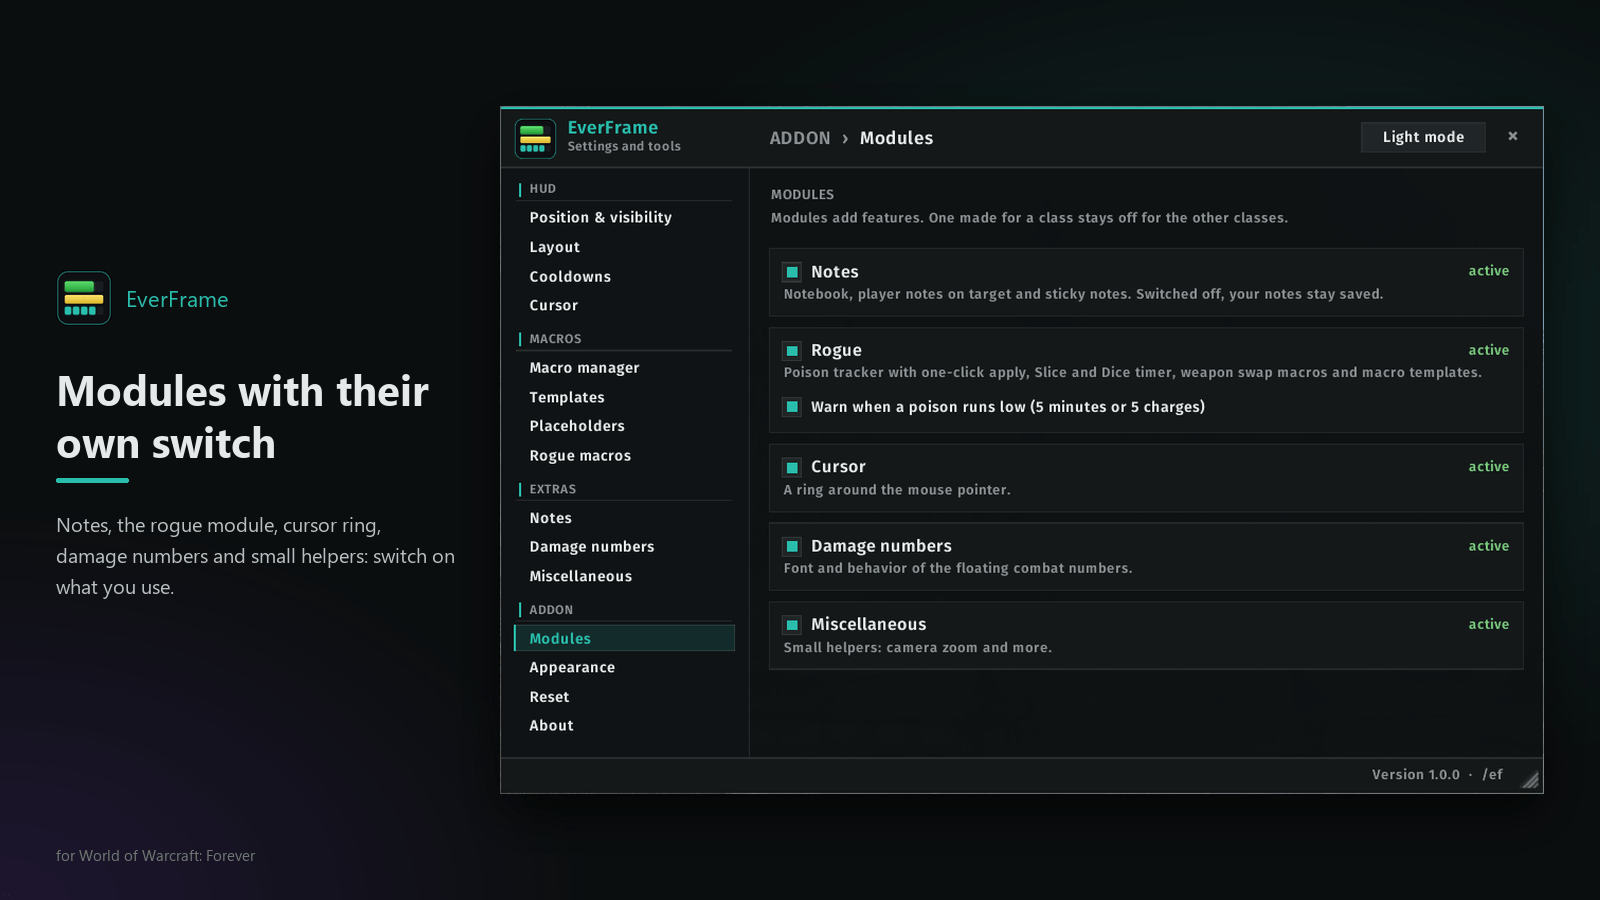Click the EXTRAS section header
Screen dimensions: 1600x900
[x=552, y=489]
